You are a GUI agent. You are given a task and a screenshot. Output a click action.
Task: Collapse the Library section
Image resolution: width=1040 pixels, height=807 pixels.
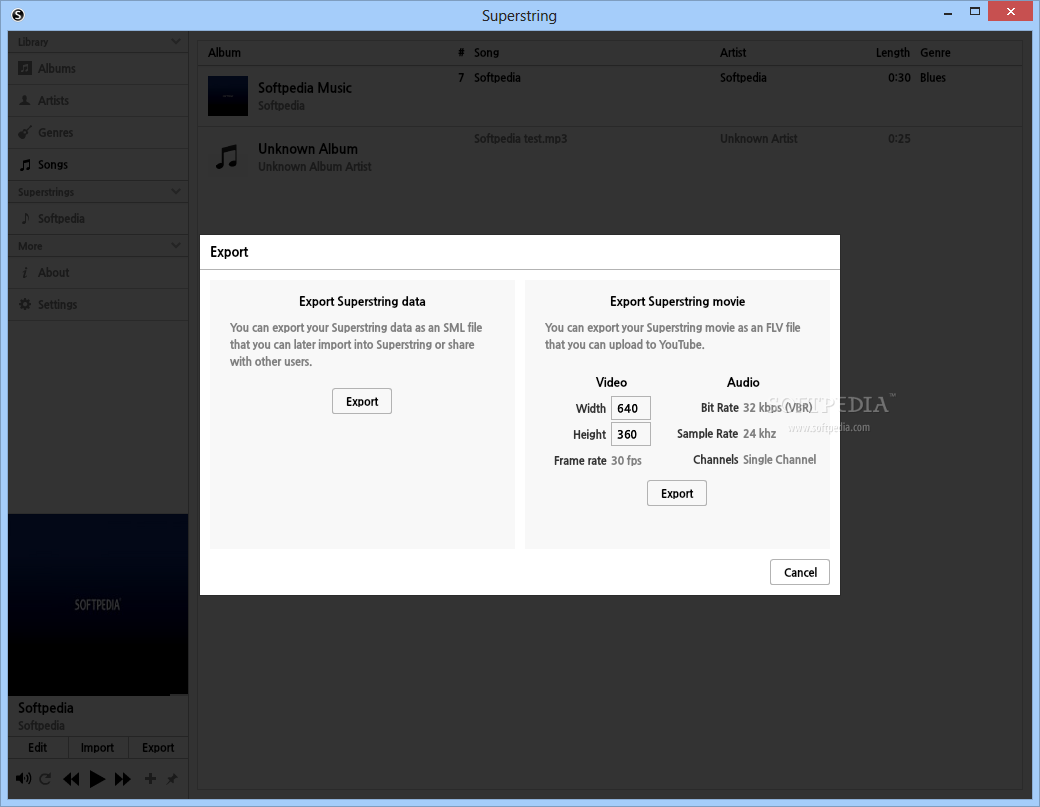pyautogui.click(x=175, y=42)
